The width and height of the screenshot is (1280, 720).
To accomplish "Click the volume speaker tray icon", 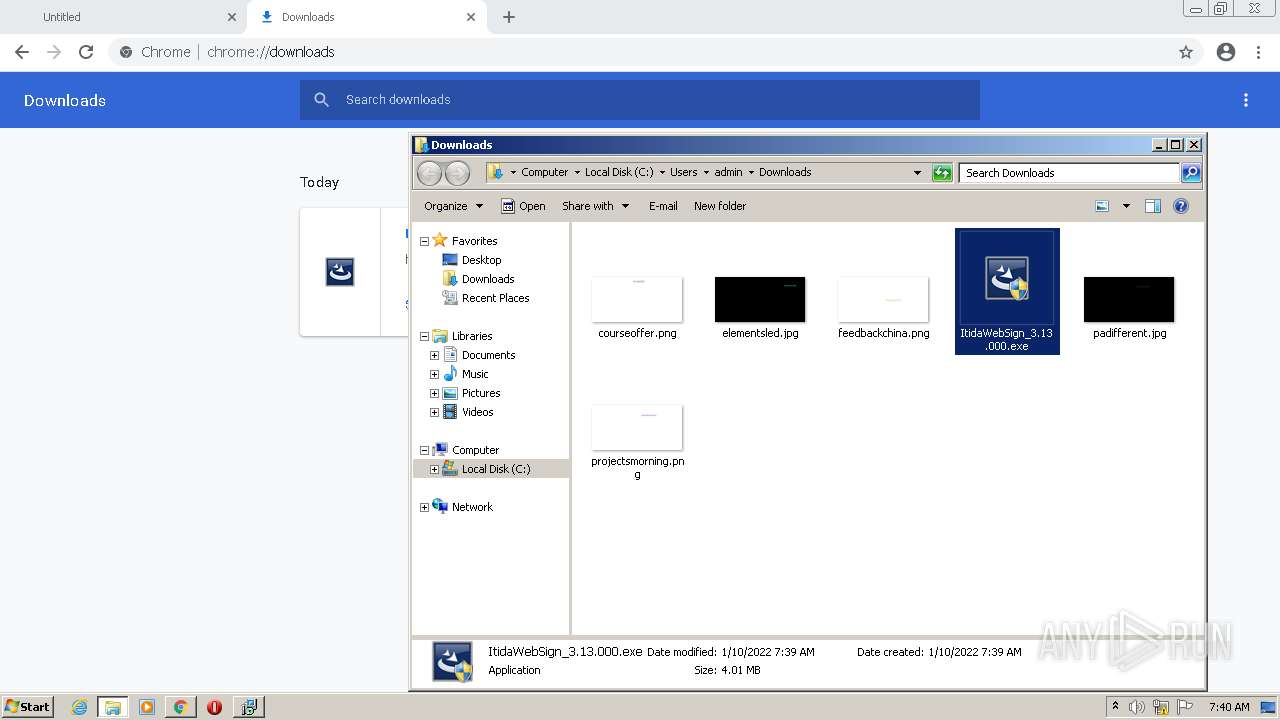I will click(1137, 707).
